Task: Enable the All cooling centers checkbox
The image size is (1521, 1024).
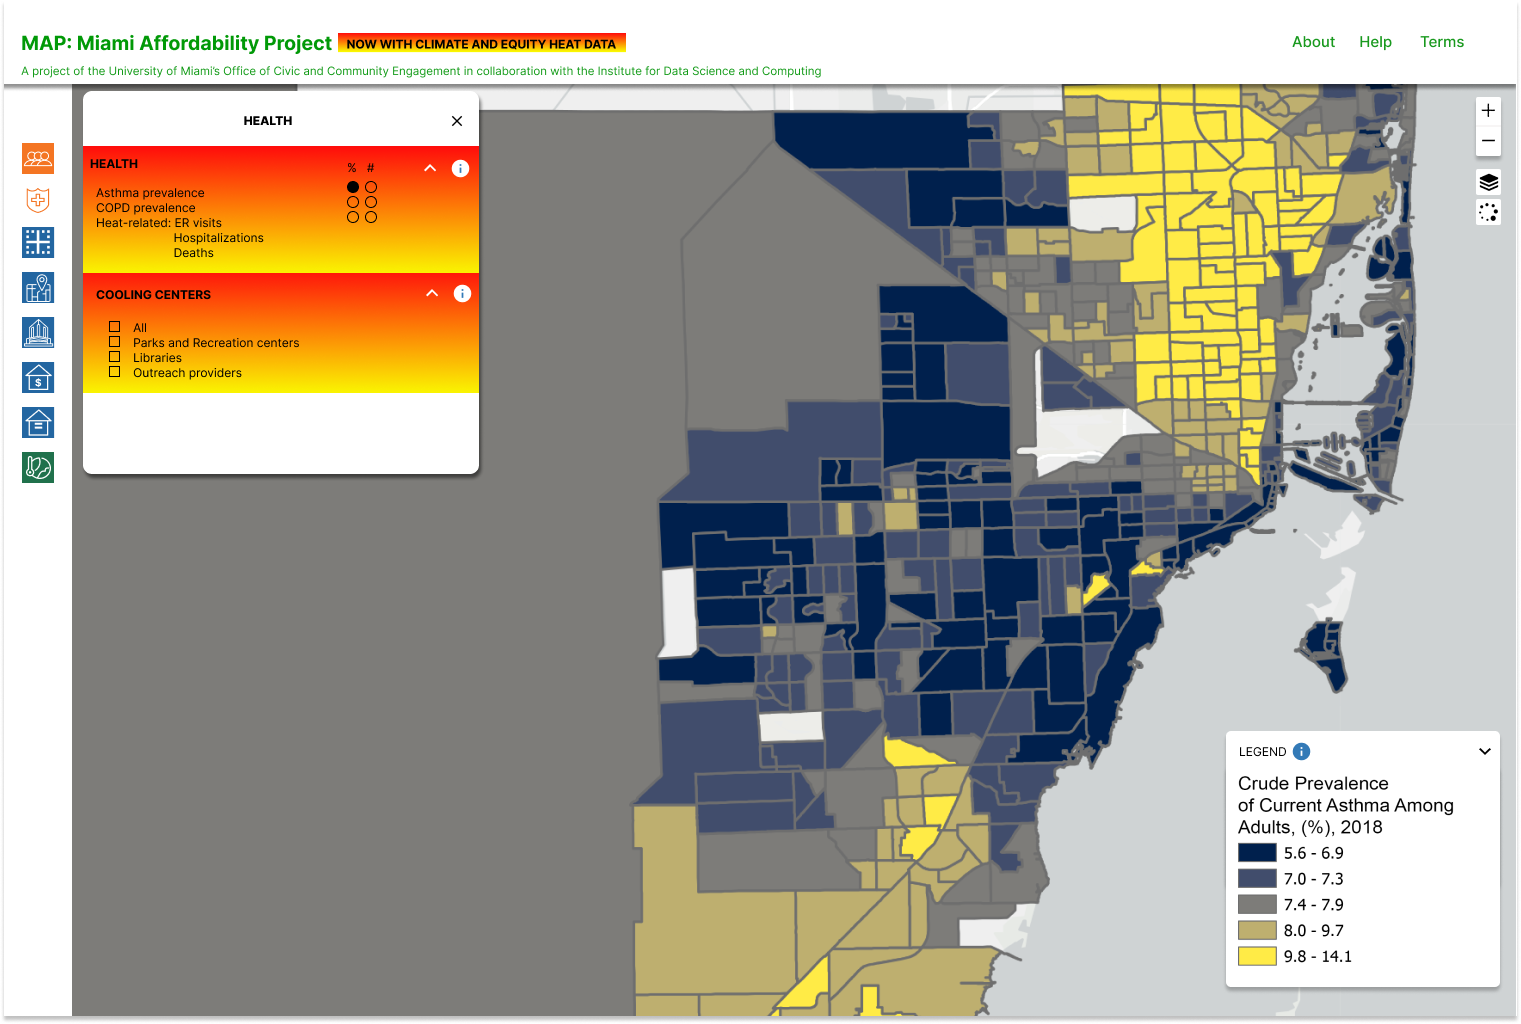Action: (x=114, y=326)
